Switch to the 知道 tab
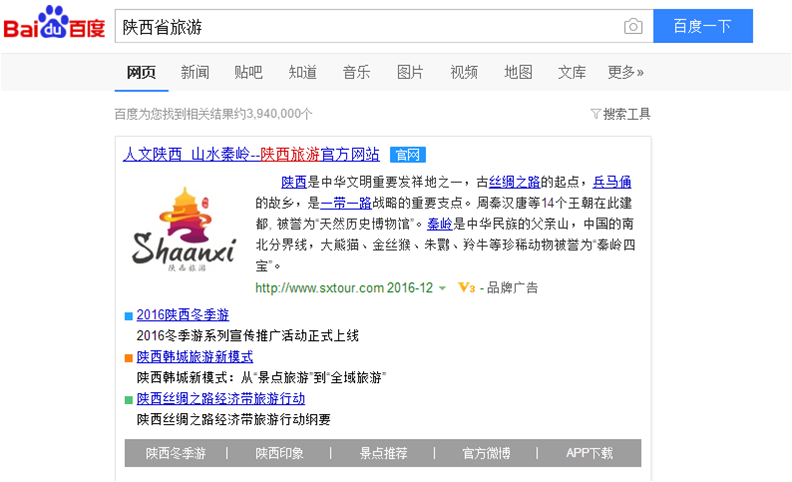Screen dimensions: 792x482 pos(303,72)
